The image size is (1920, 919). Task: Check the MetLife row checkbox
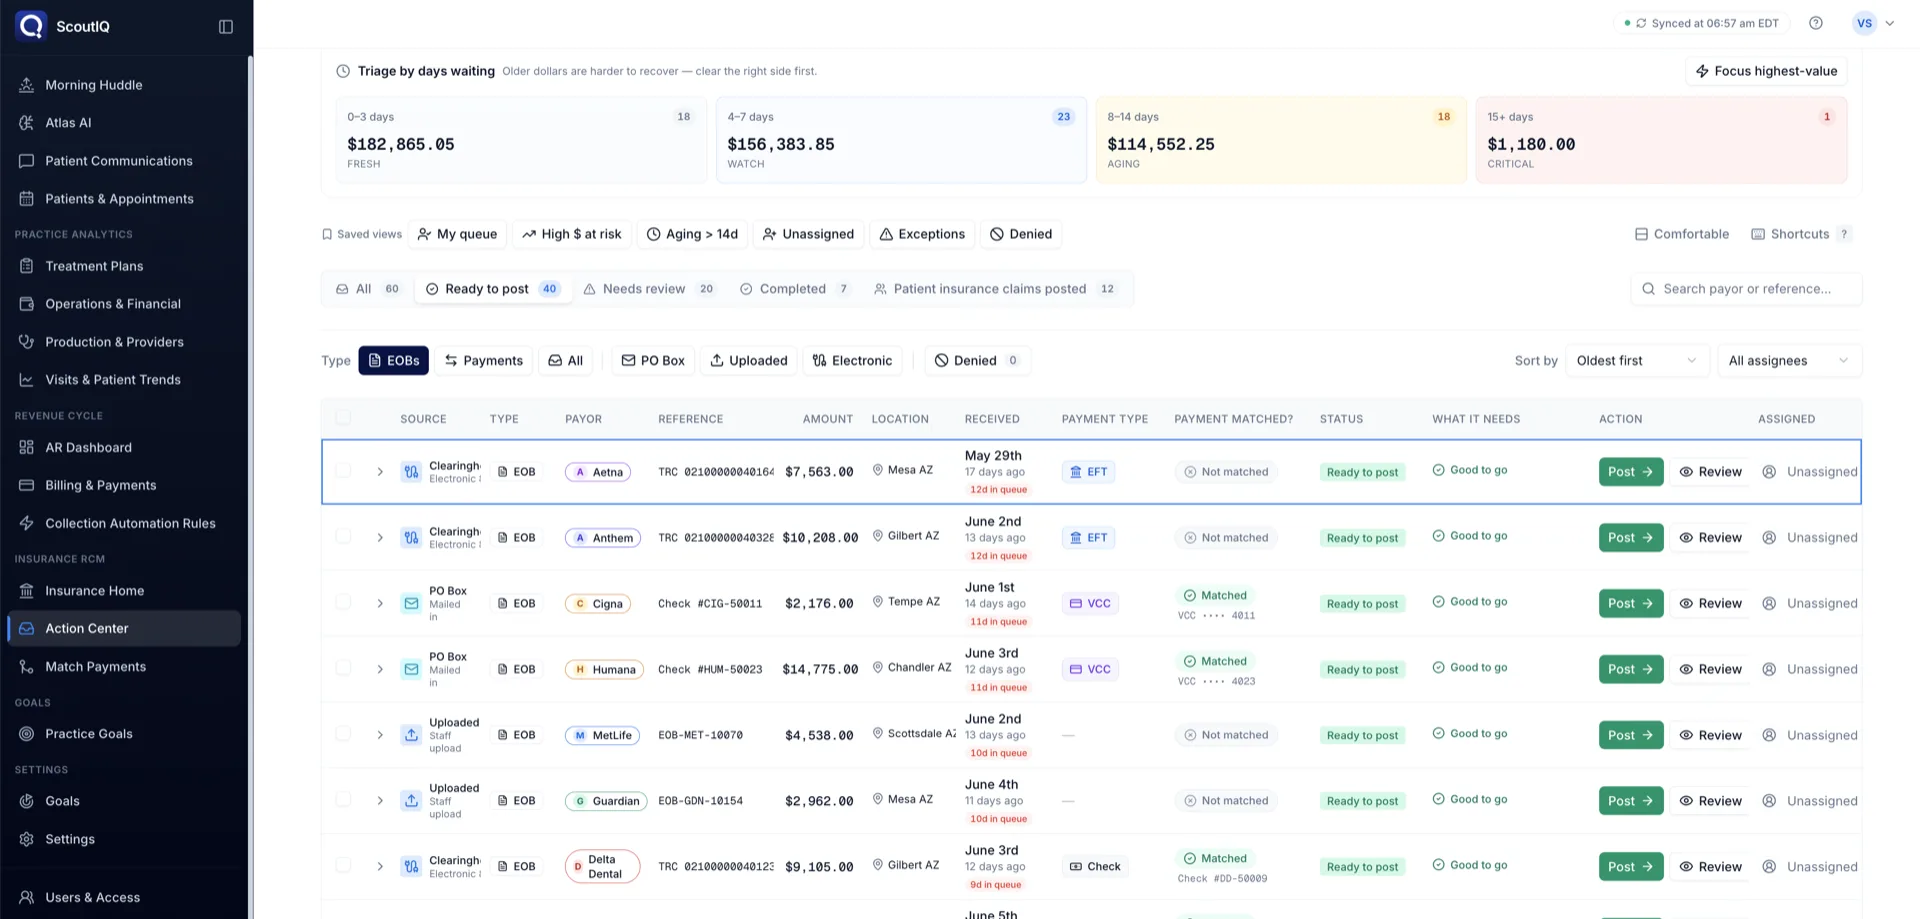(x=343, y=735)
